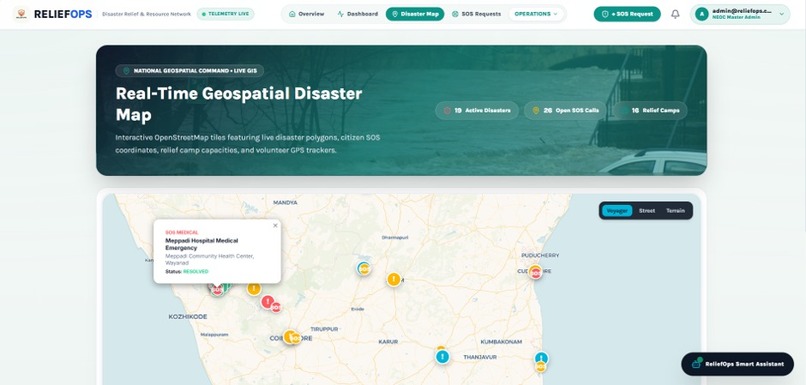Switch map style to Voyager
This screenshot has width=806, height=385.
(617, 211)
